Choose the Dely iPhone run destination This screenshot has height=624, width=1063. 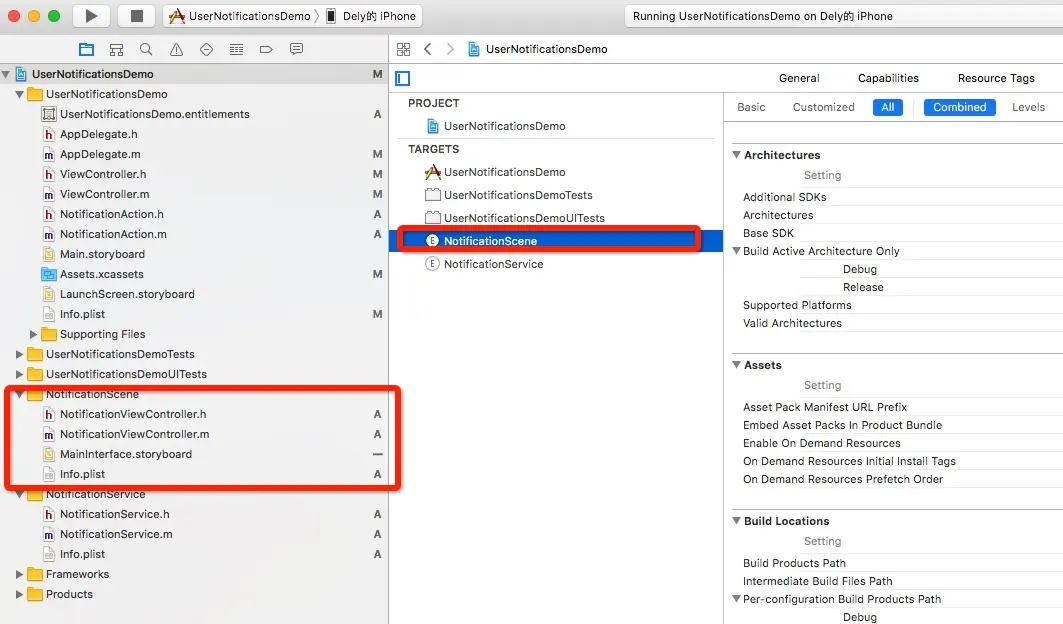tap(372, 16)
